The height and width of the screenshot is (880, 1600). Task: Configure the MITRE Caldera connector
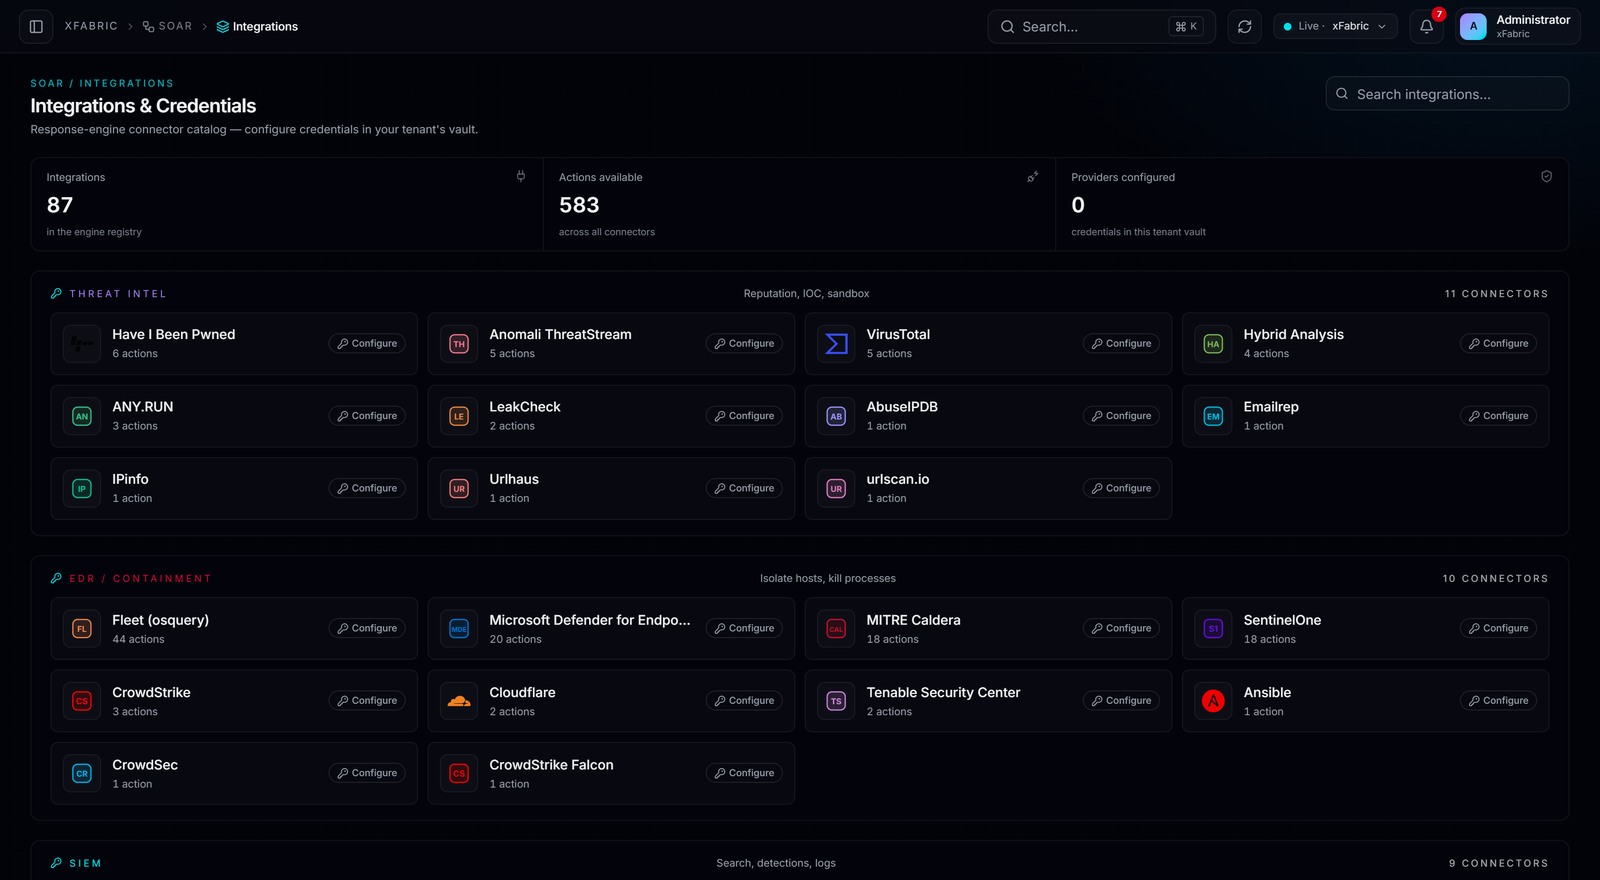pyautogui.click(x=1121, y=629)
